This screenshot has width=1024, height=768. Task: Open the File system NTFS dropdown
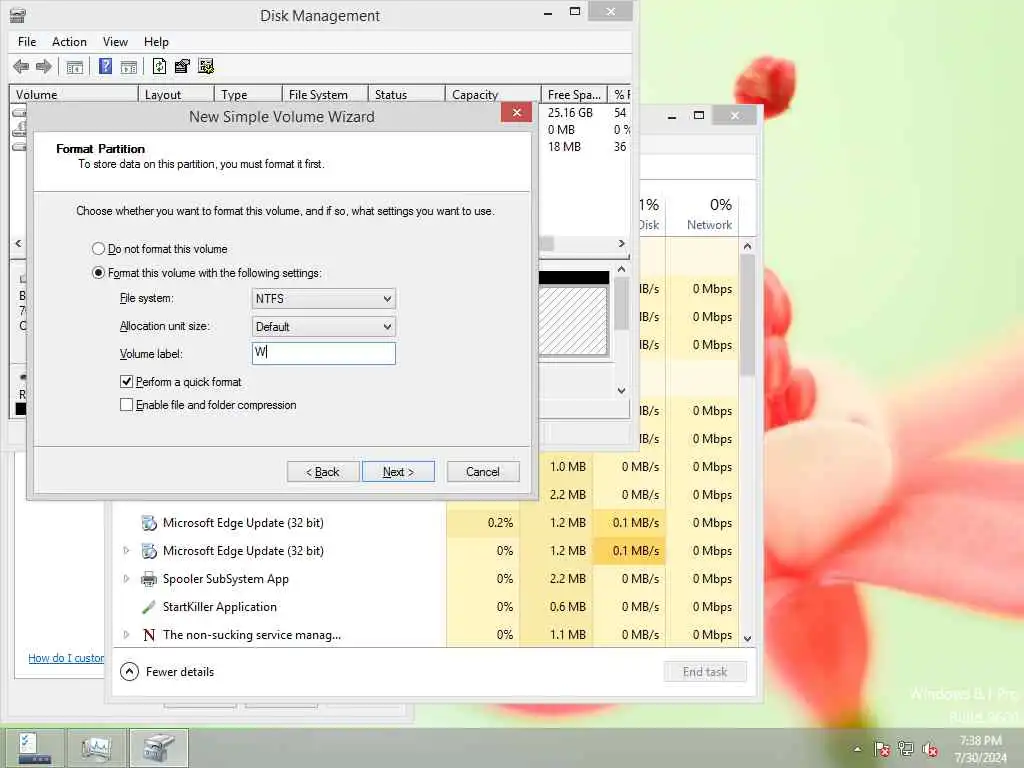pos(323,298)
